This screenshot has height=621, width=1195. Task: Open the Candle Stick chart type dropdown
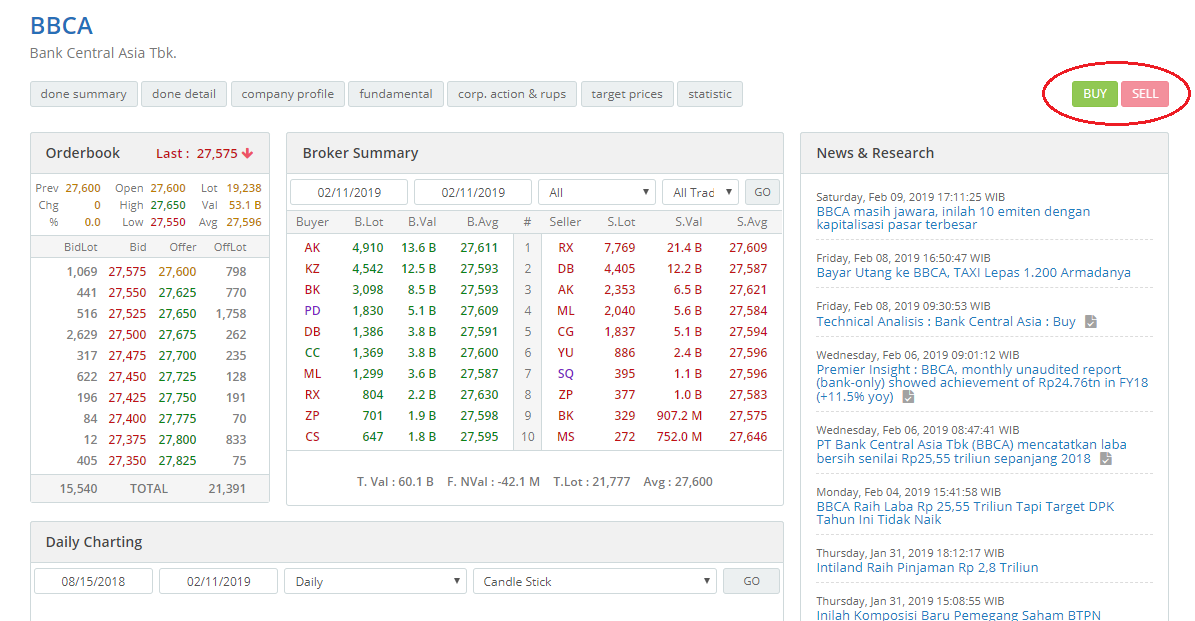594,581
